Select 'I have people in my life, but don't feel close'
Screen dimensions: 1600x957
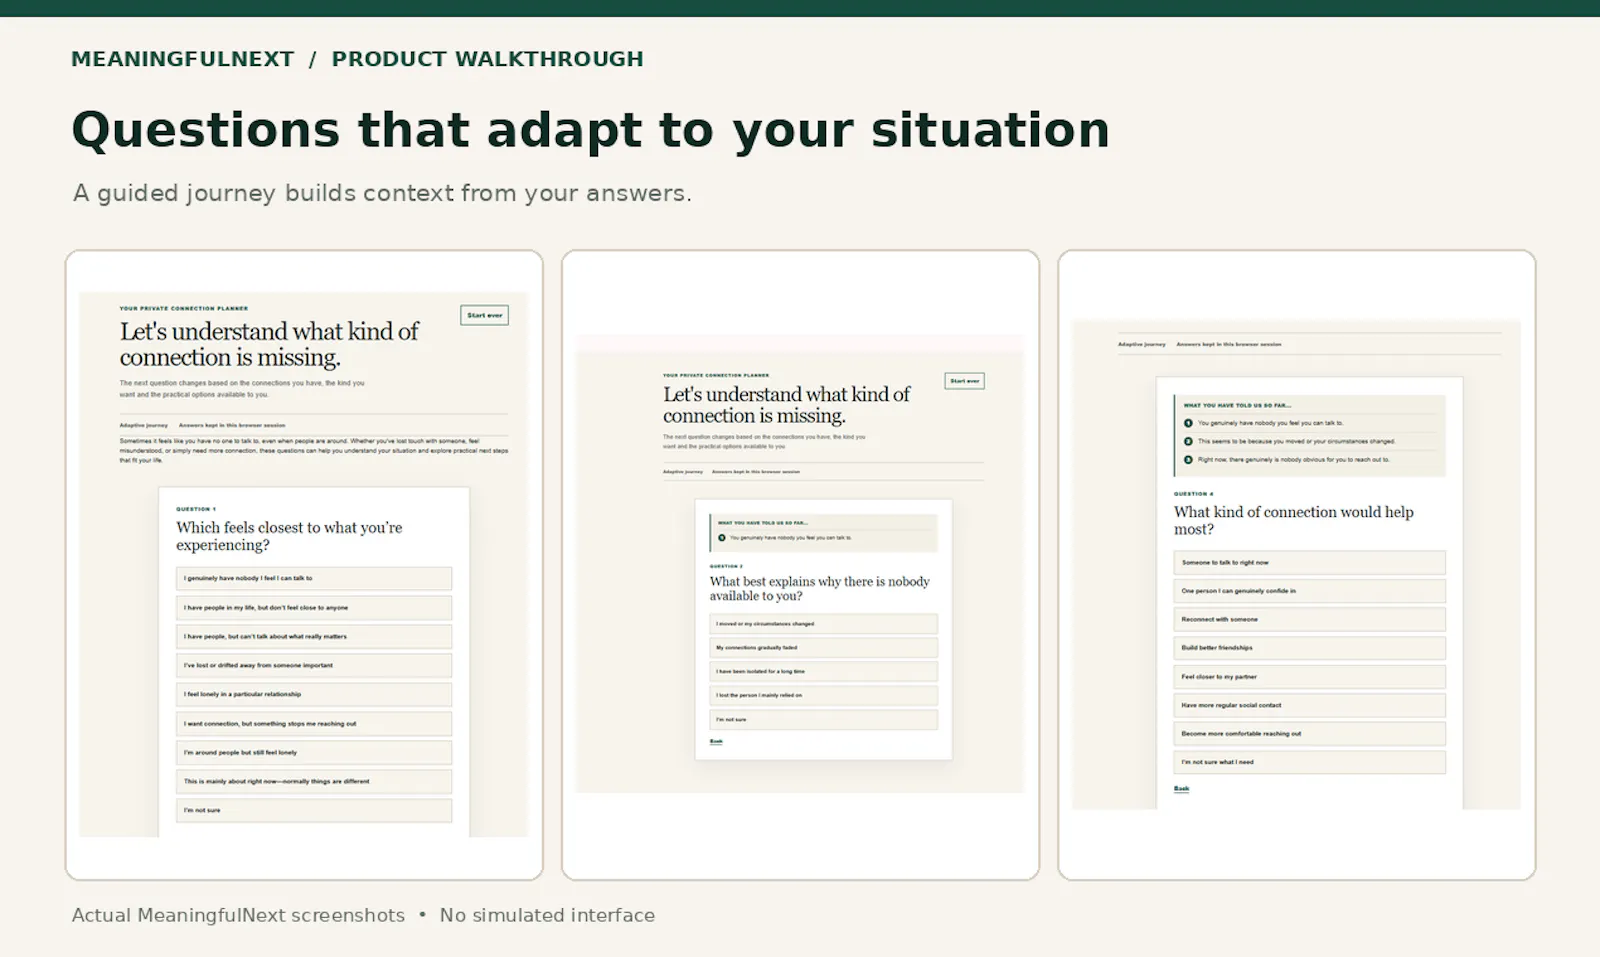coord(314,607)
